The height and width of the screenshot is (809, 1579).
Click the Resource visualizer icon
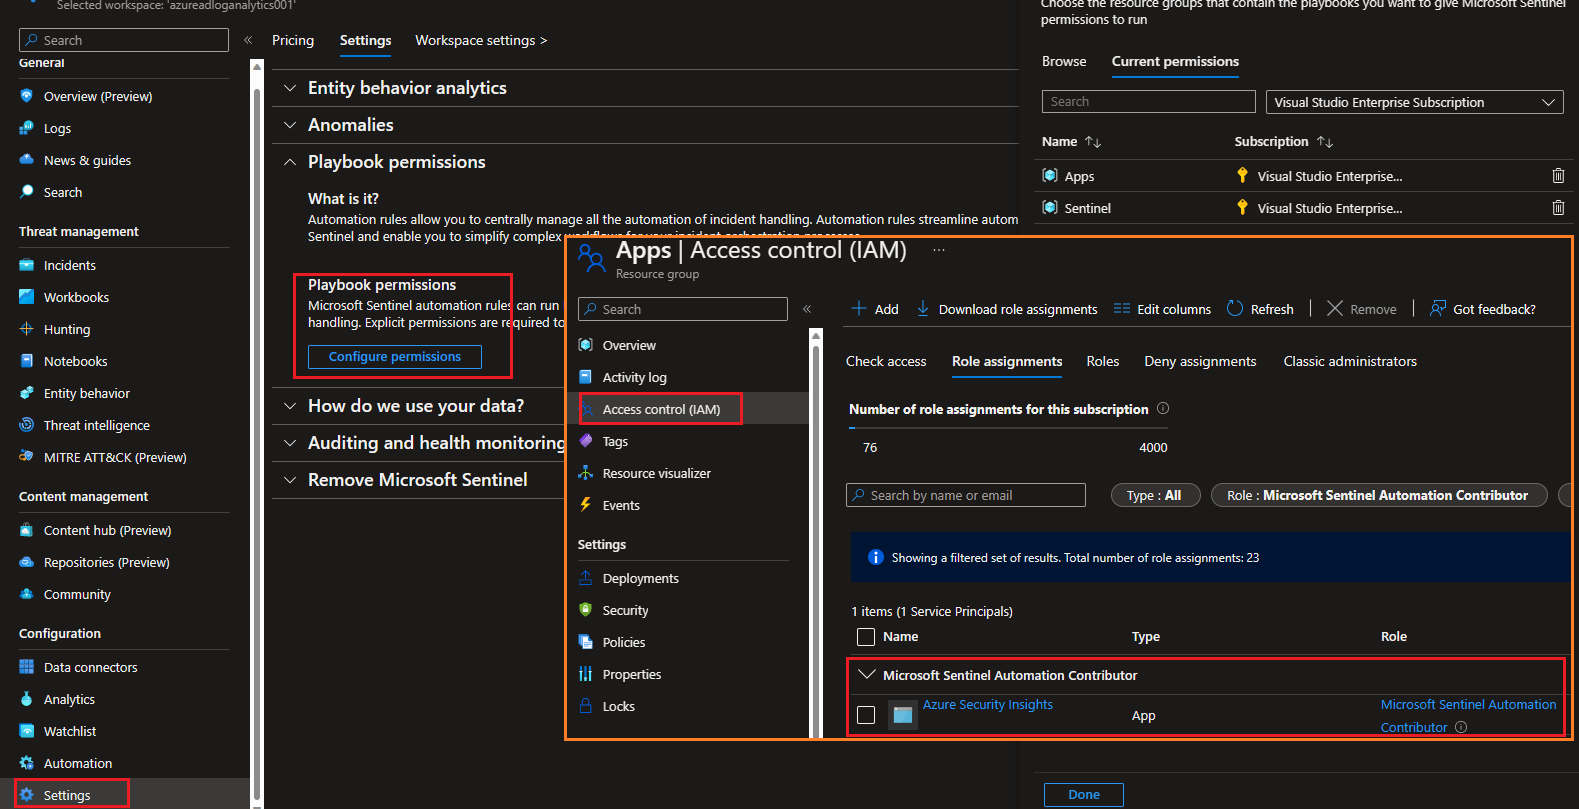coord(586,473)
